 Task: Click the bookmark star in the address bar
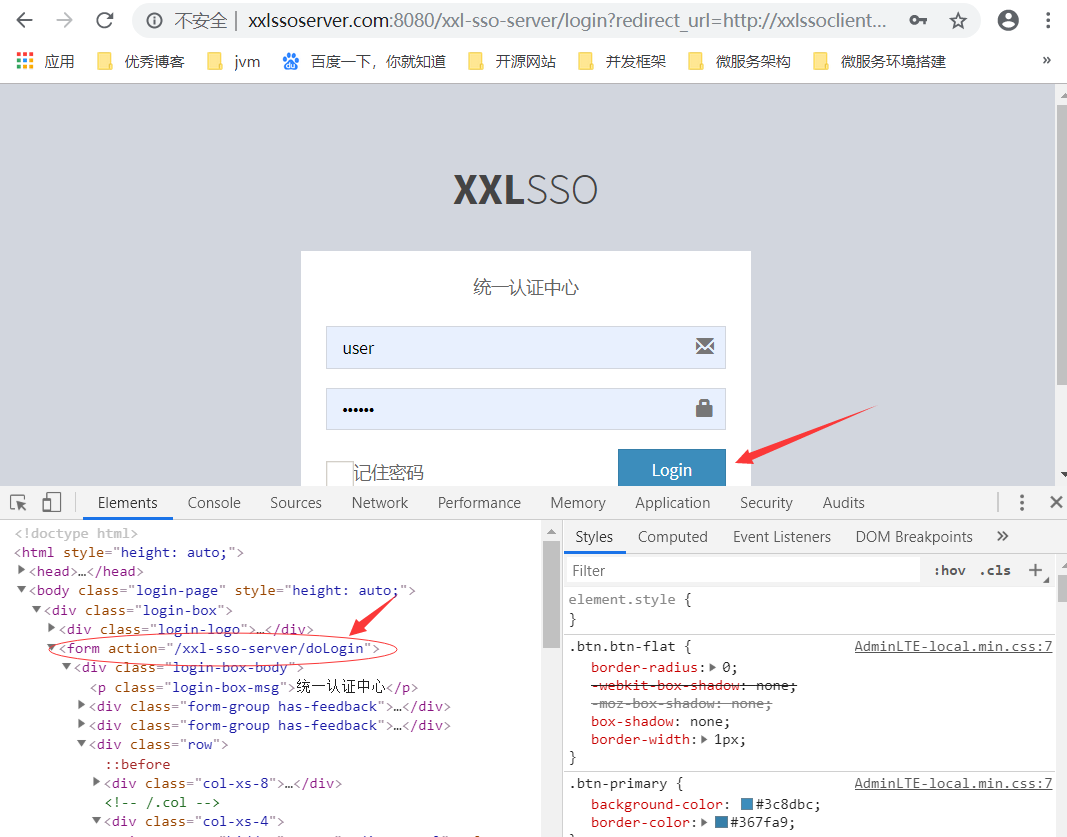click(957, 20)
